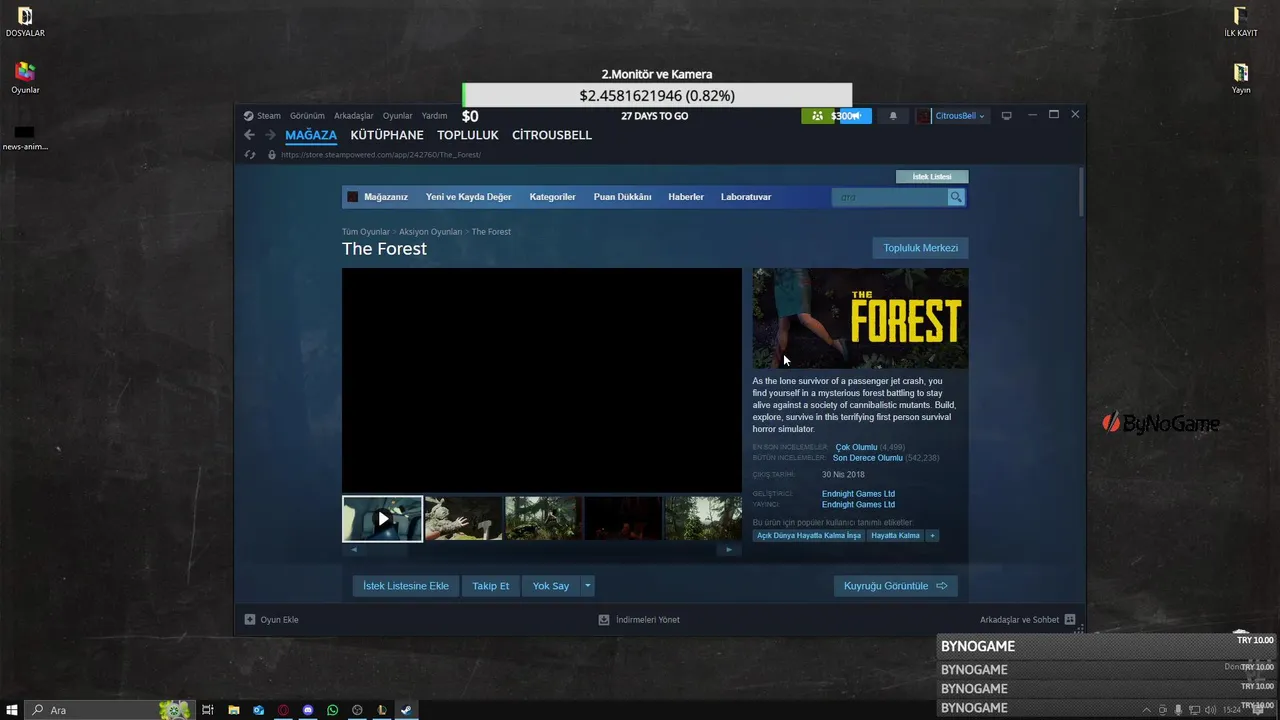Reload the store page with the refresh icon
Screen dimensions: 1280x720
(x=250, y=155)
